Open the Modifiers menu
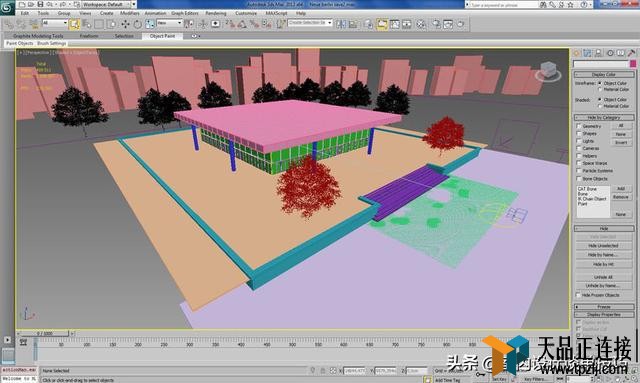The width and height of the screenshot is (640, 383). (130, 13)
